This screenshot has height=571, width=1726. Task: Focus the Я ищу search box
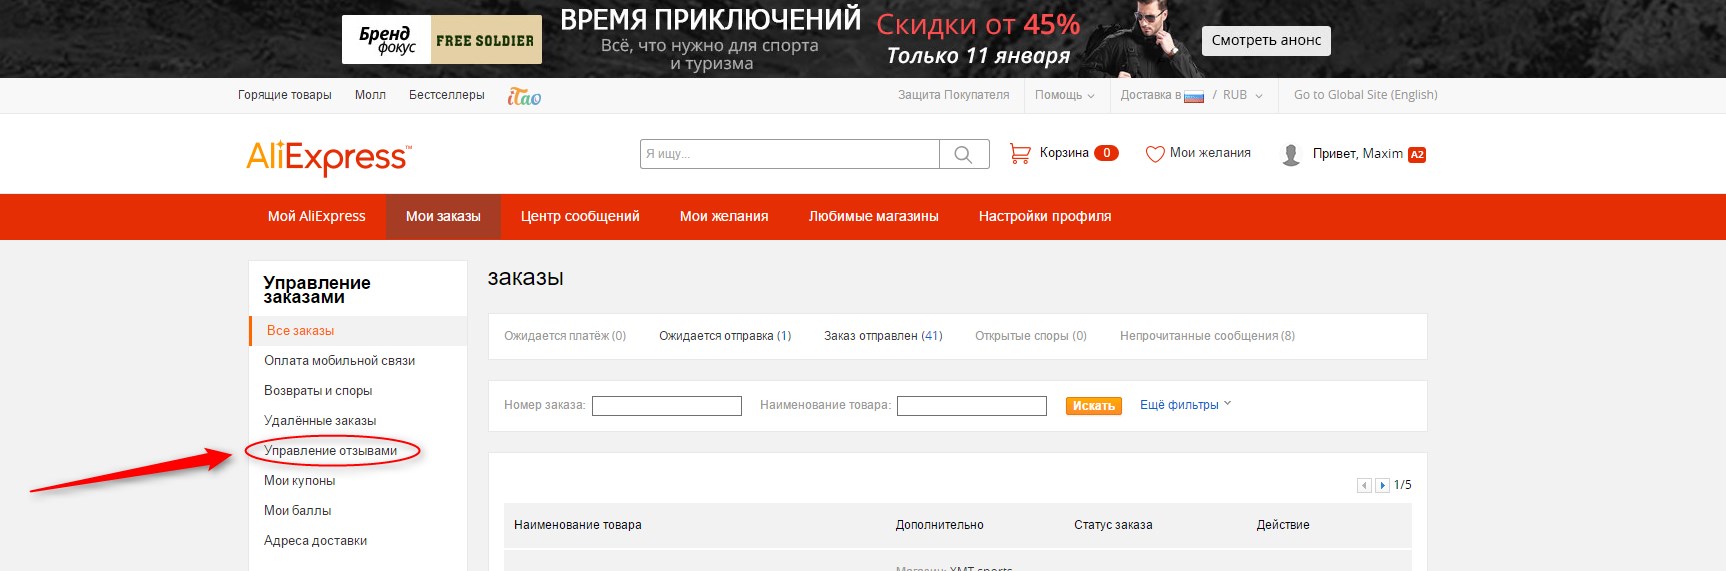(789, 154)
